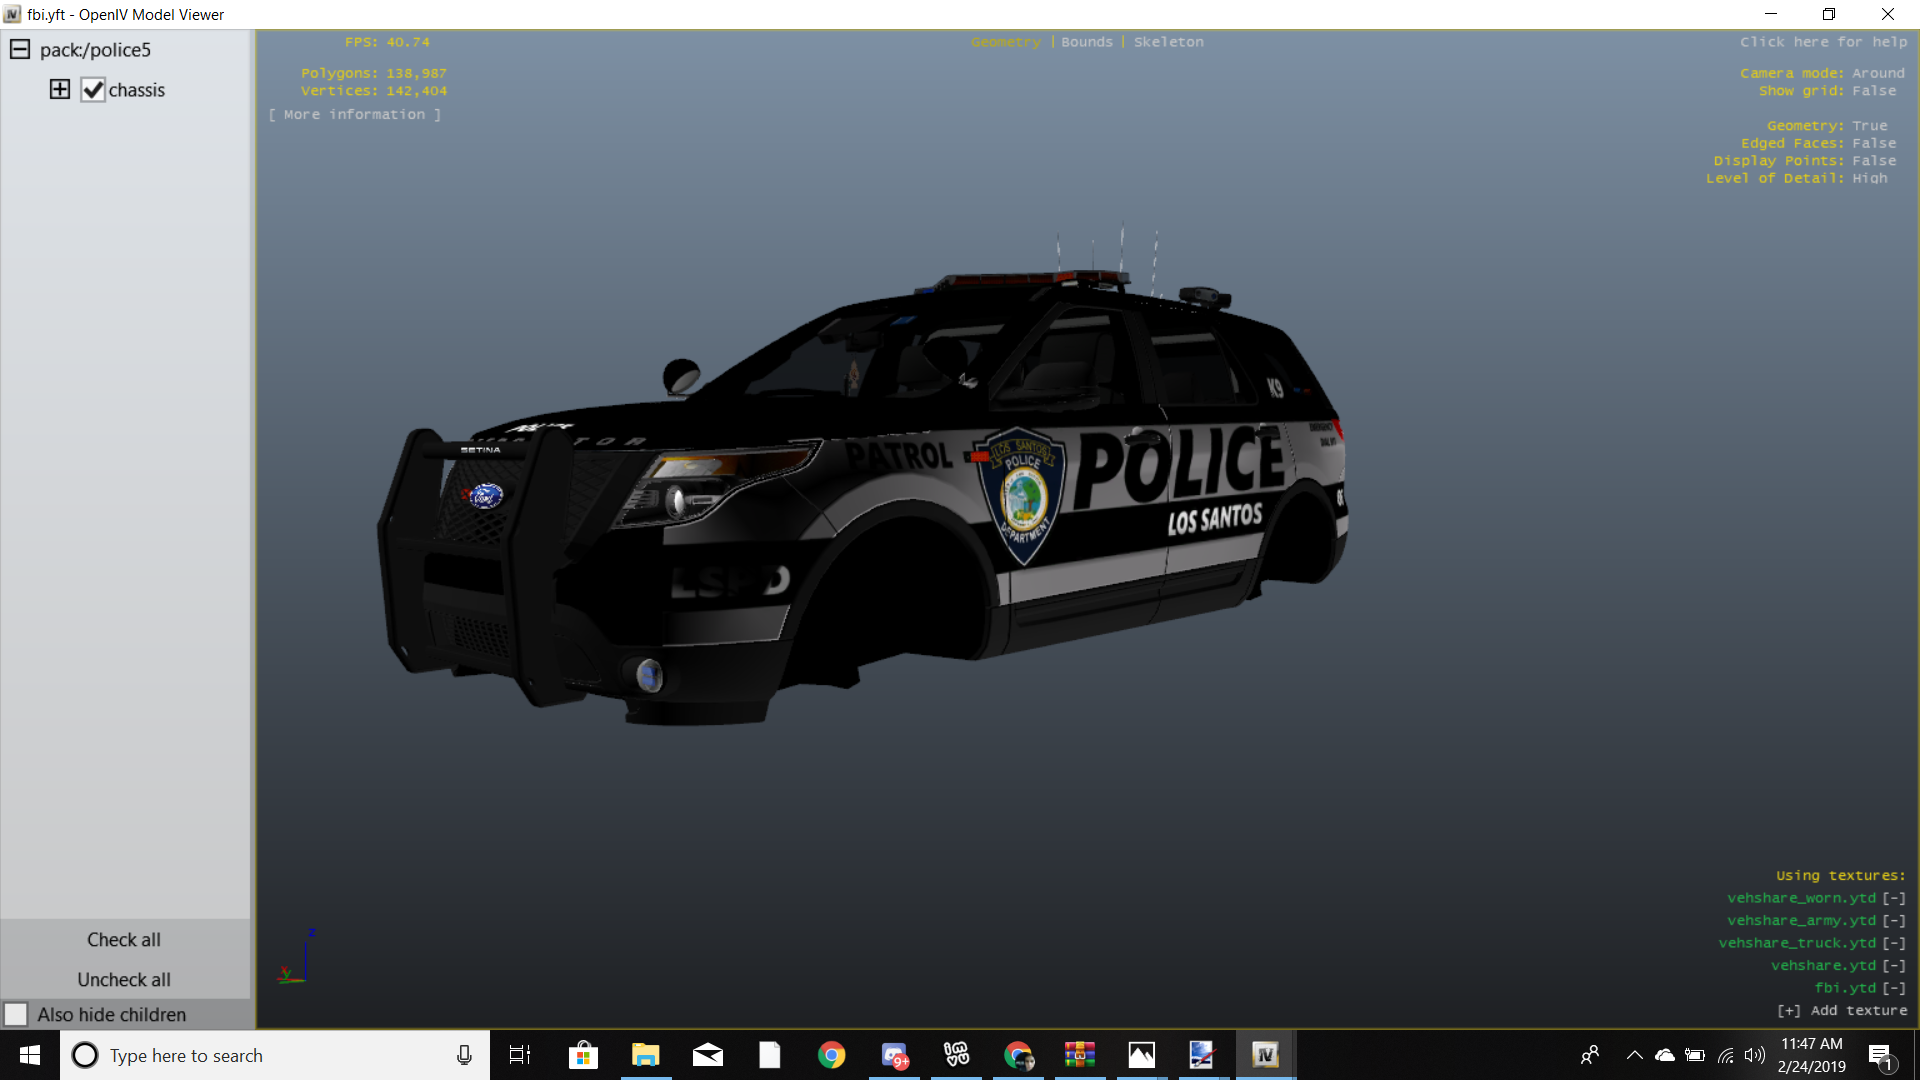The width and height of the screenshot is (1920, 1080).
Task: Click [+] Add texture
Action: (x=1841, y=1010)
